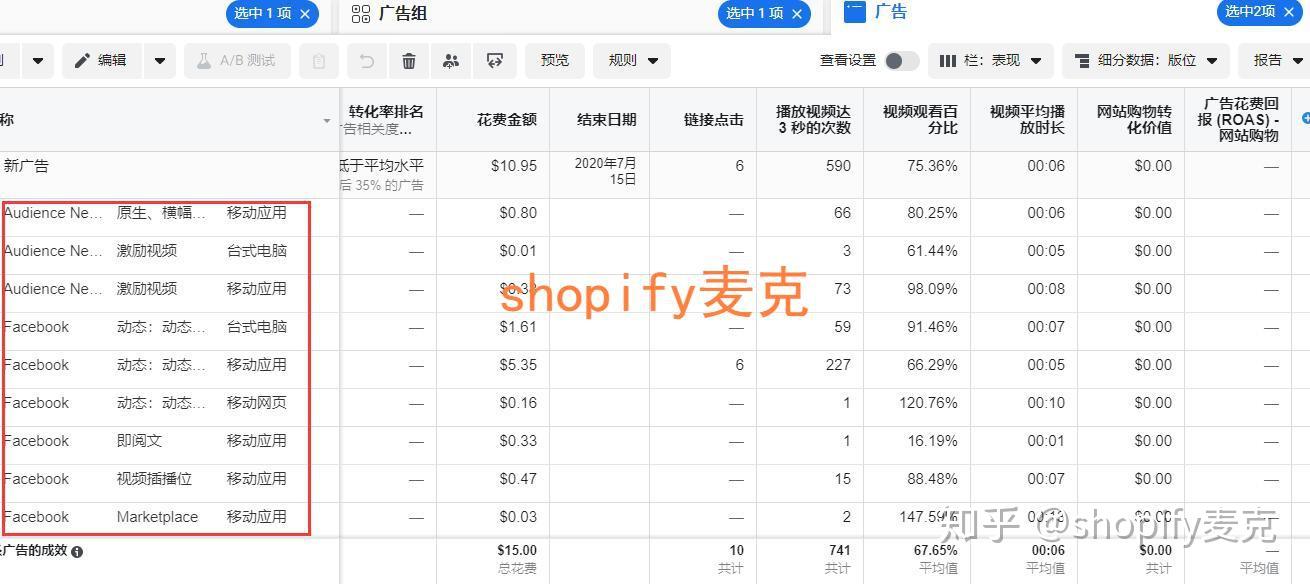This screenshot has width=1310, height=584.
Task: Click 广告花费回报 (ROAS) column header
Action: tap(1238, 120)
